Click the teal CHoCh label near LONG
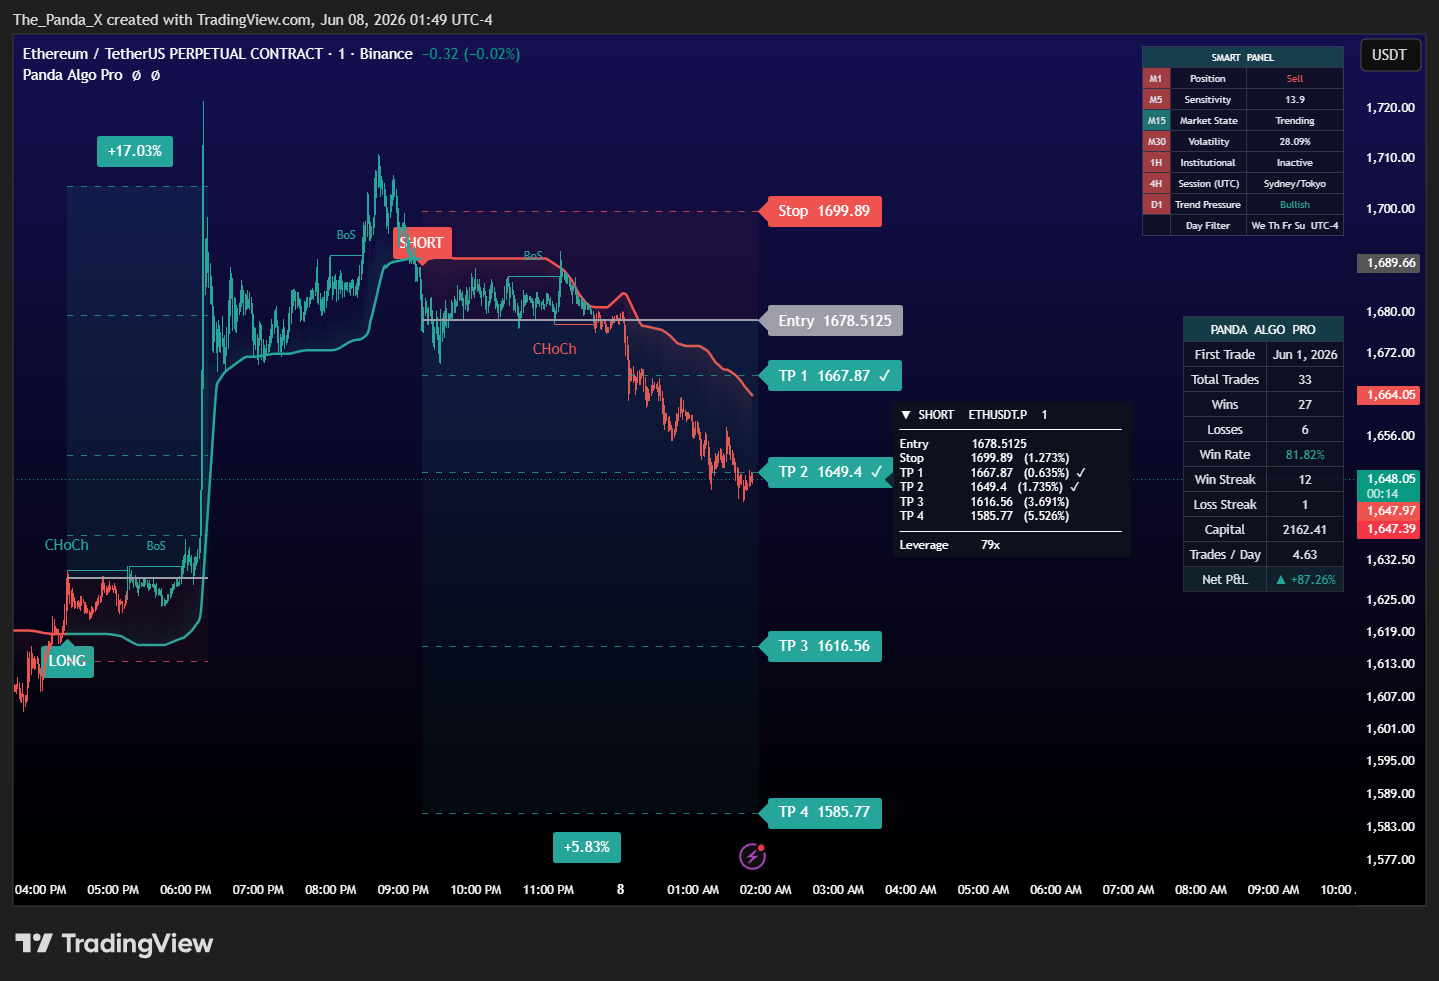 (x=66, y=545)
